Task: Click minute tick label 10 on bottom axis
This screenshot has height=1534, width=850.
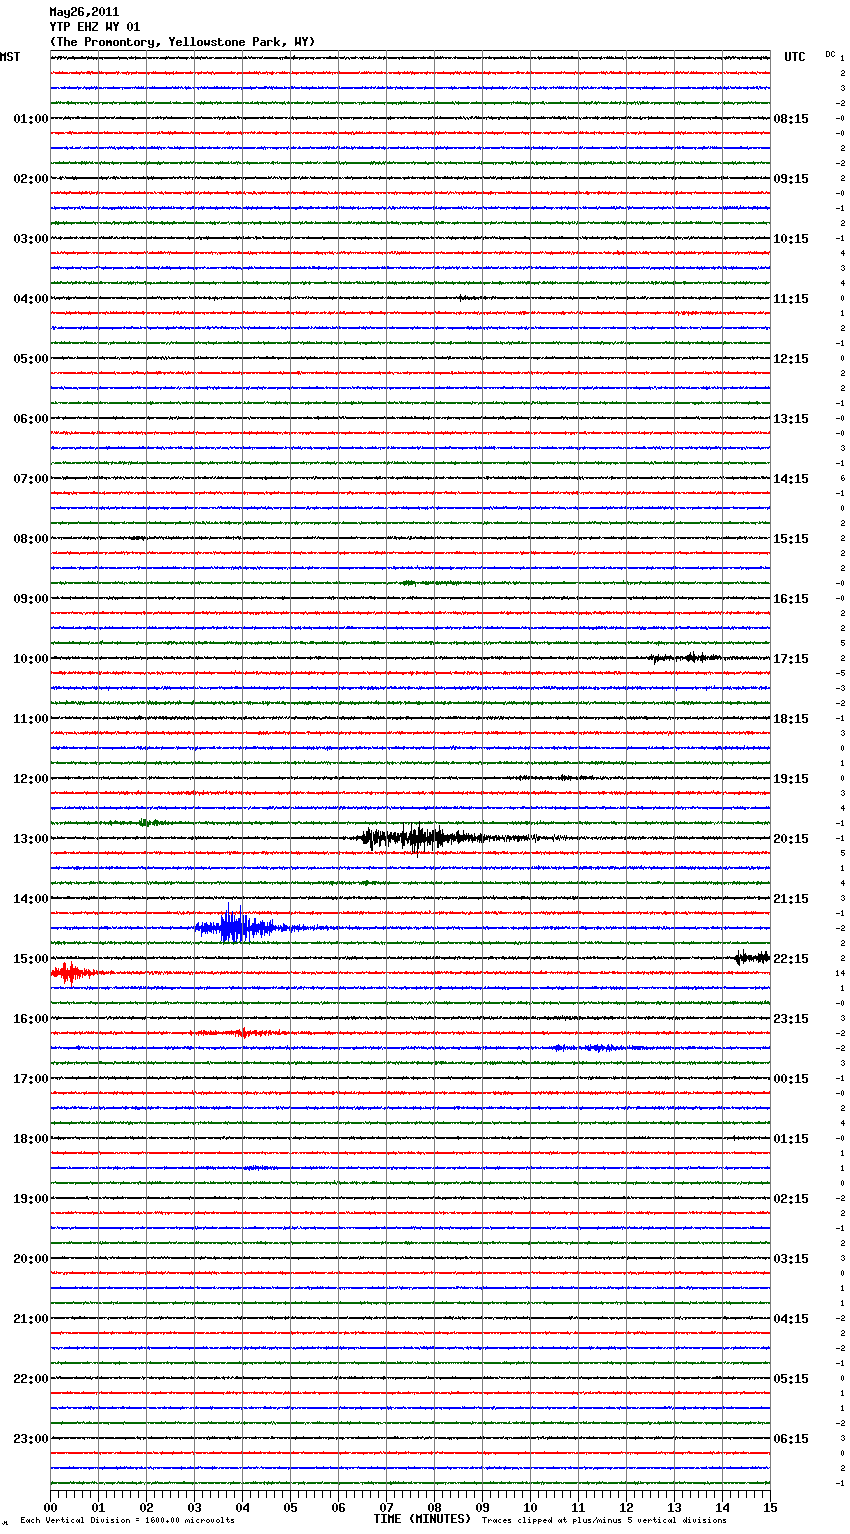Action: coord(530,1507)
